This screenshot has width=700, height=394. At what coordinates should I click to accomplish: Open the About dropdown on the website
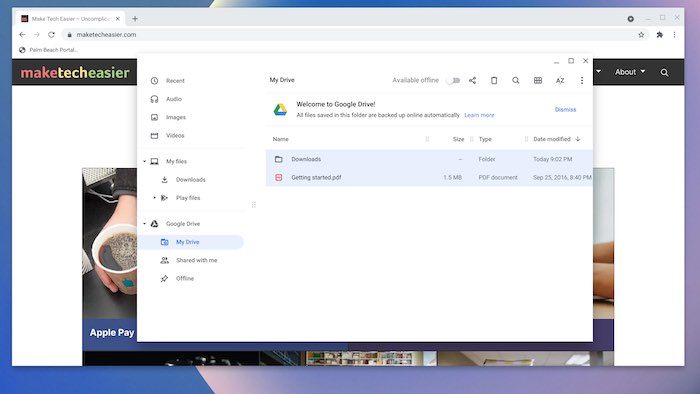pos(630,72)
